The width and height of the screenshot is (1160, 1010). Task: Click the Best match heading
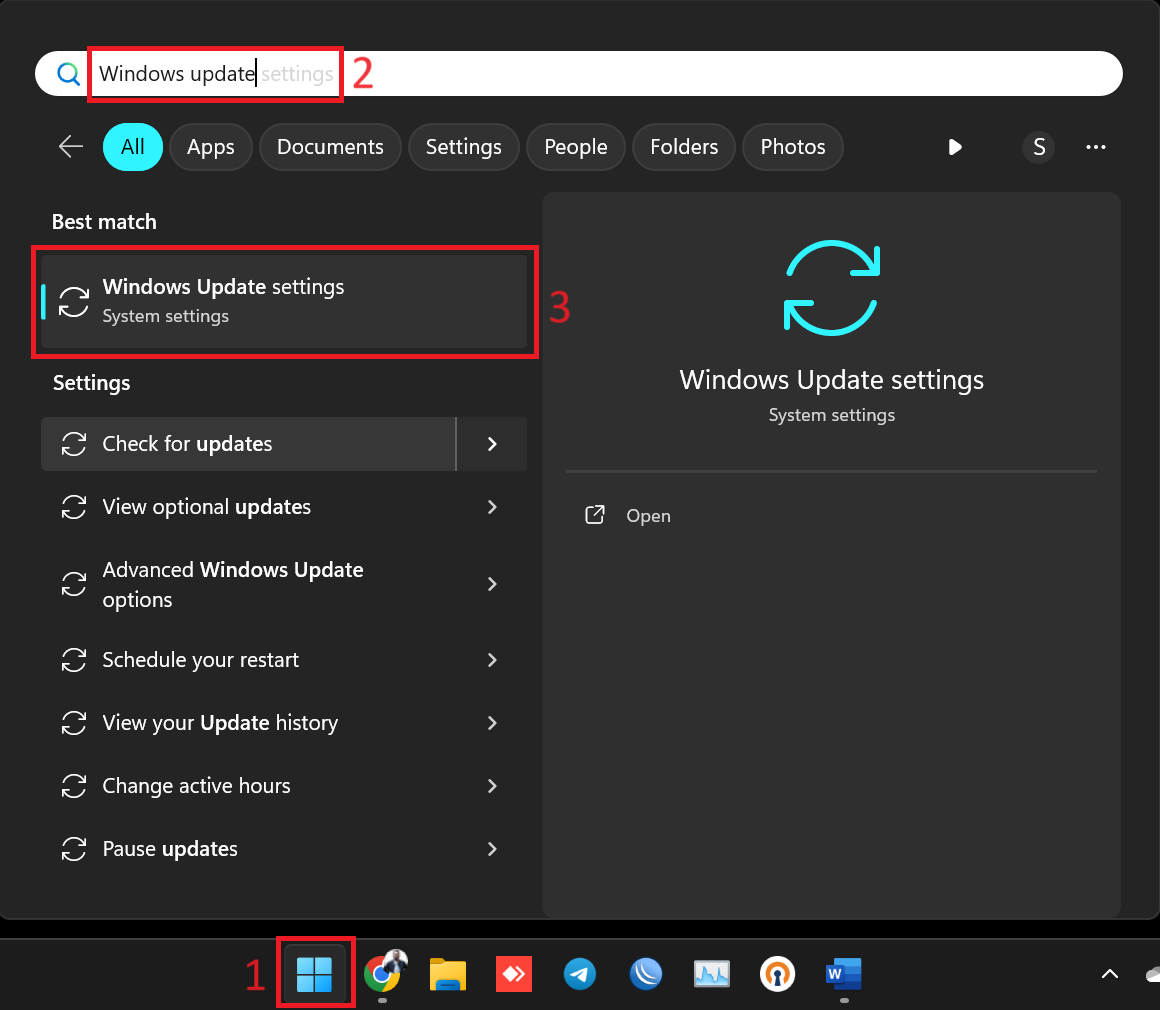pyautogui.click(x=104, y=222)
